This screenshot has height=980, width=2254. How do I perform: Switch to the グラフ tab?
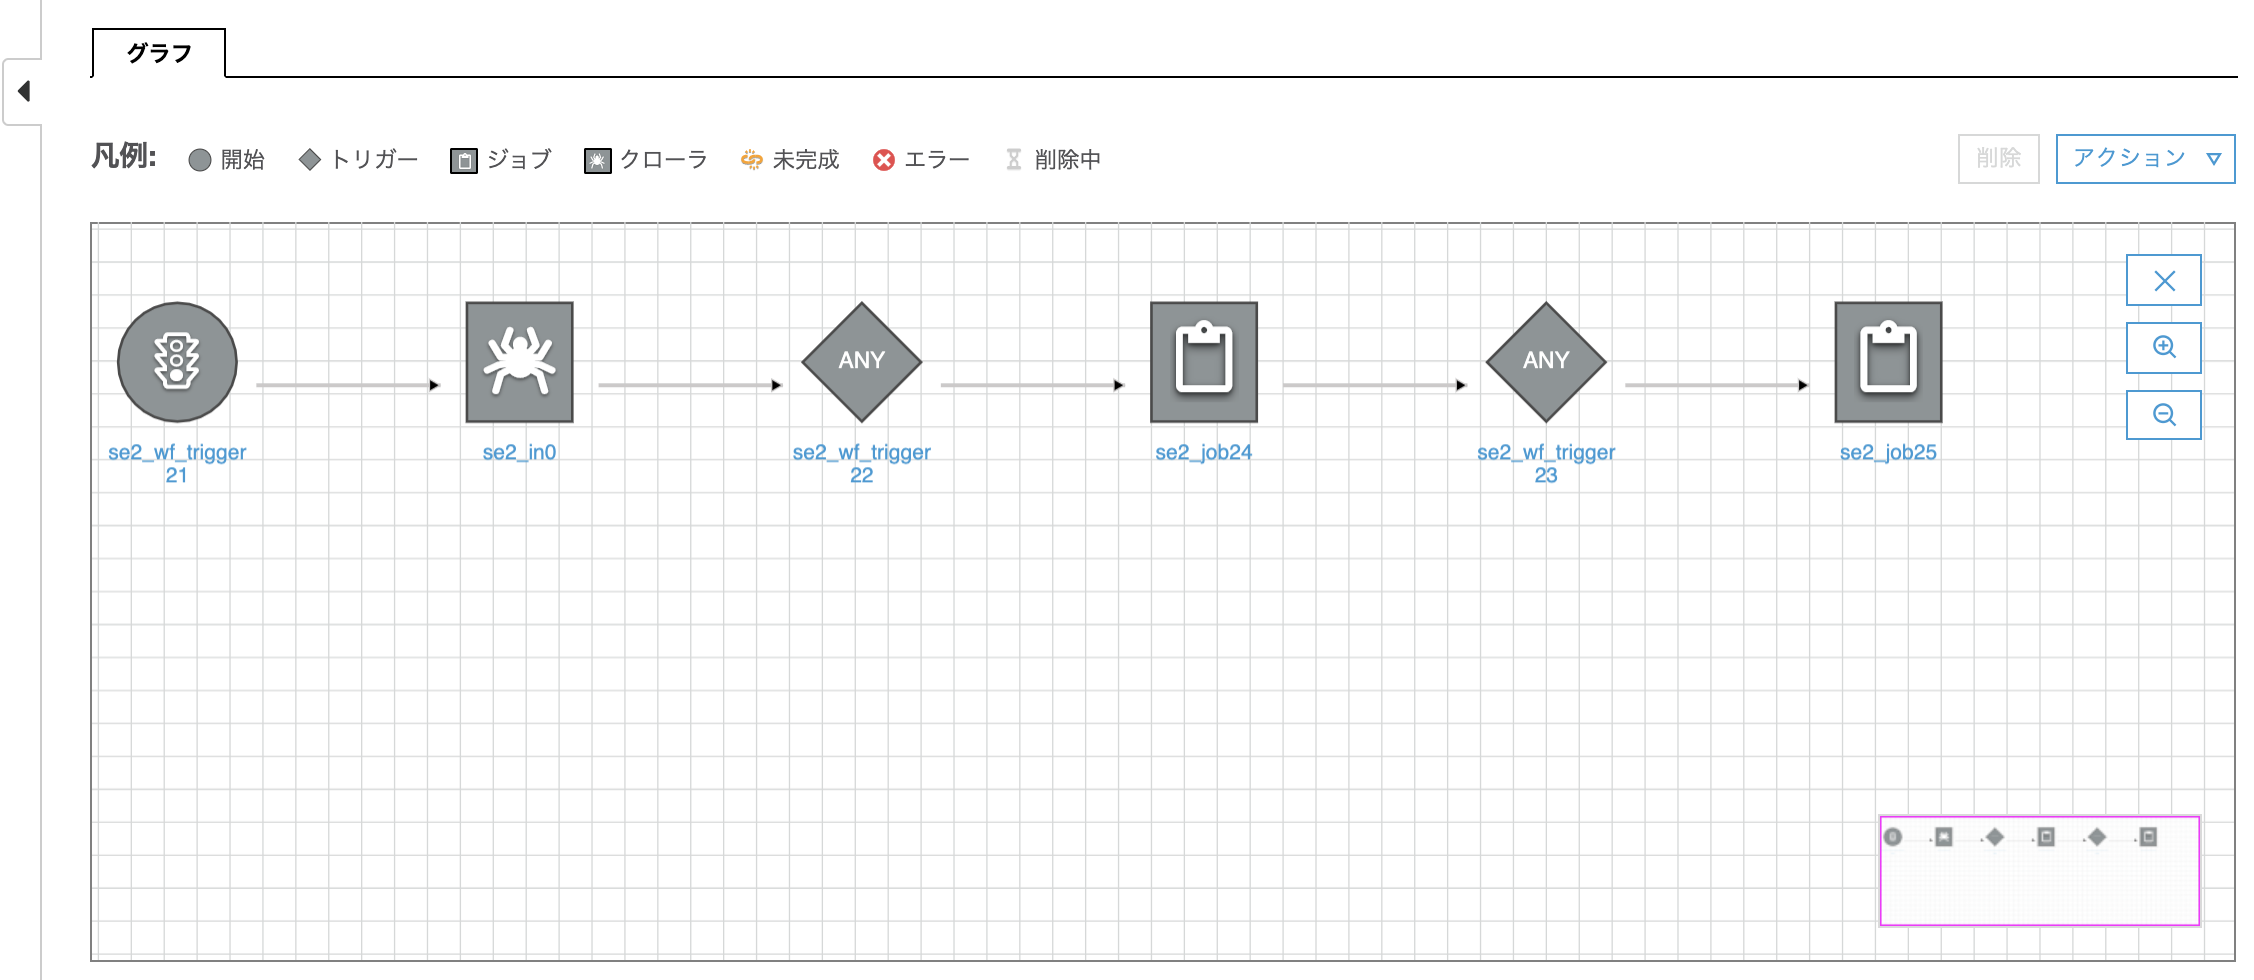[x=159, y=53]
